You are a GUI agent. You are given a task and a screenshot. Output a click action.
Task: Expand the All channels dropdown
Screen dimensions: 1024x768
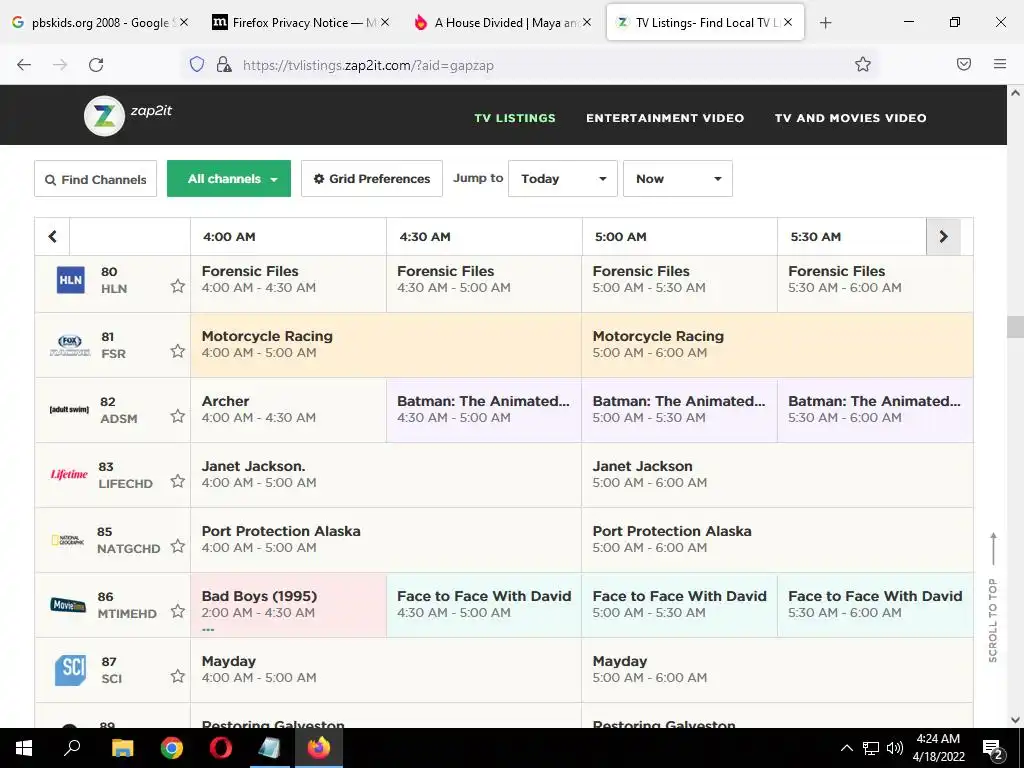(229, 178)
